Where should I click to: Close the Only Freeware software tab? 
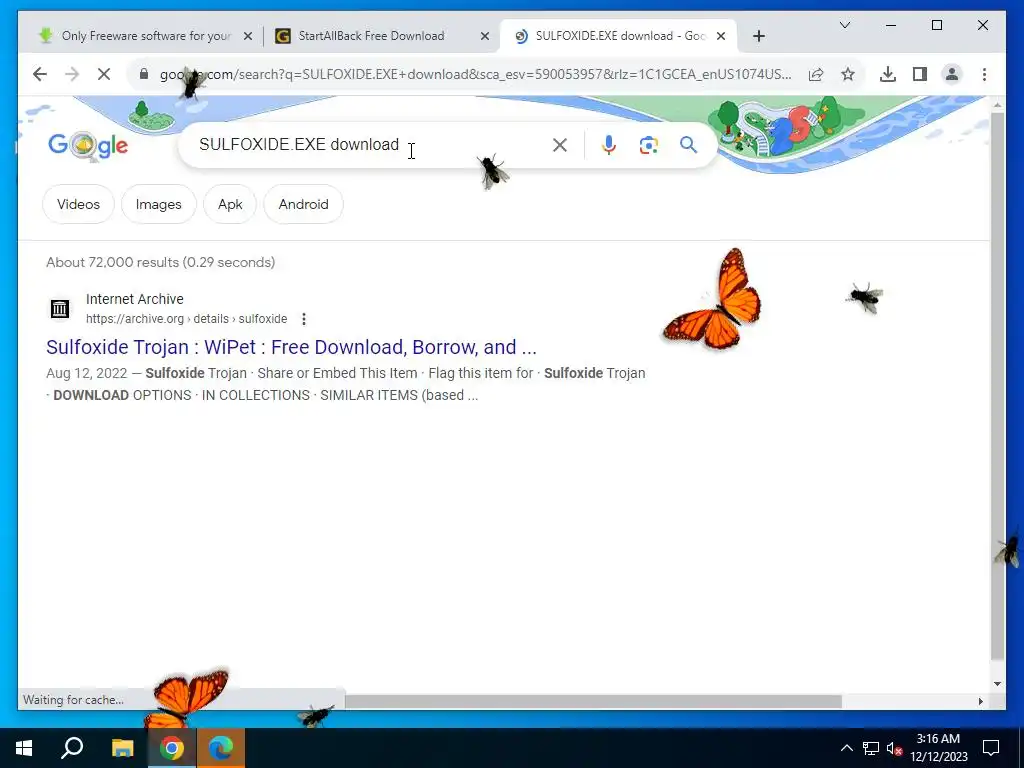point(248,36)
